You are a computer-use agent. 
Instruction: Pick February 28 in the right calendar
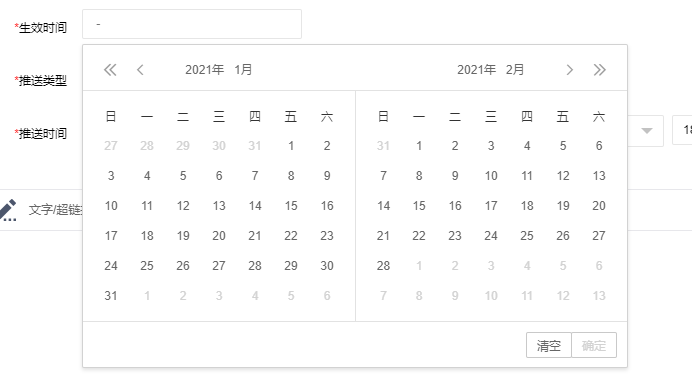point(383,266)
